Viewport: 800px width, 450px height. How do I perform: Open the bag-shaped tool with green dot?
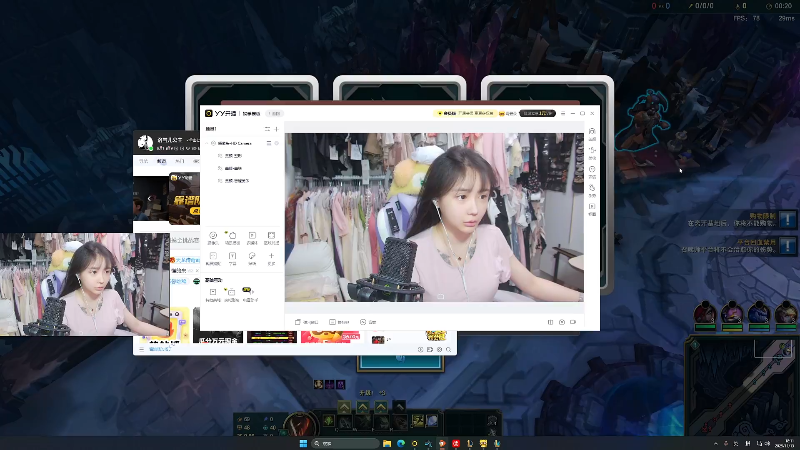tap(232, 237)
